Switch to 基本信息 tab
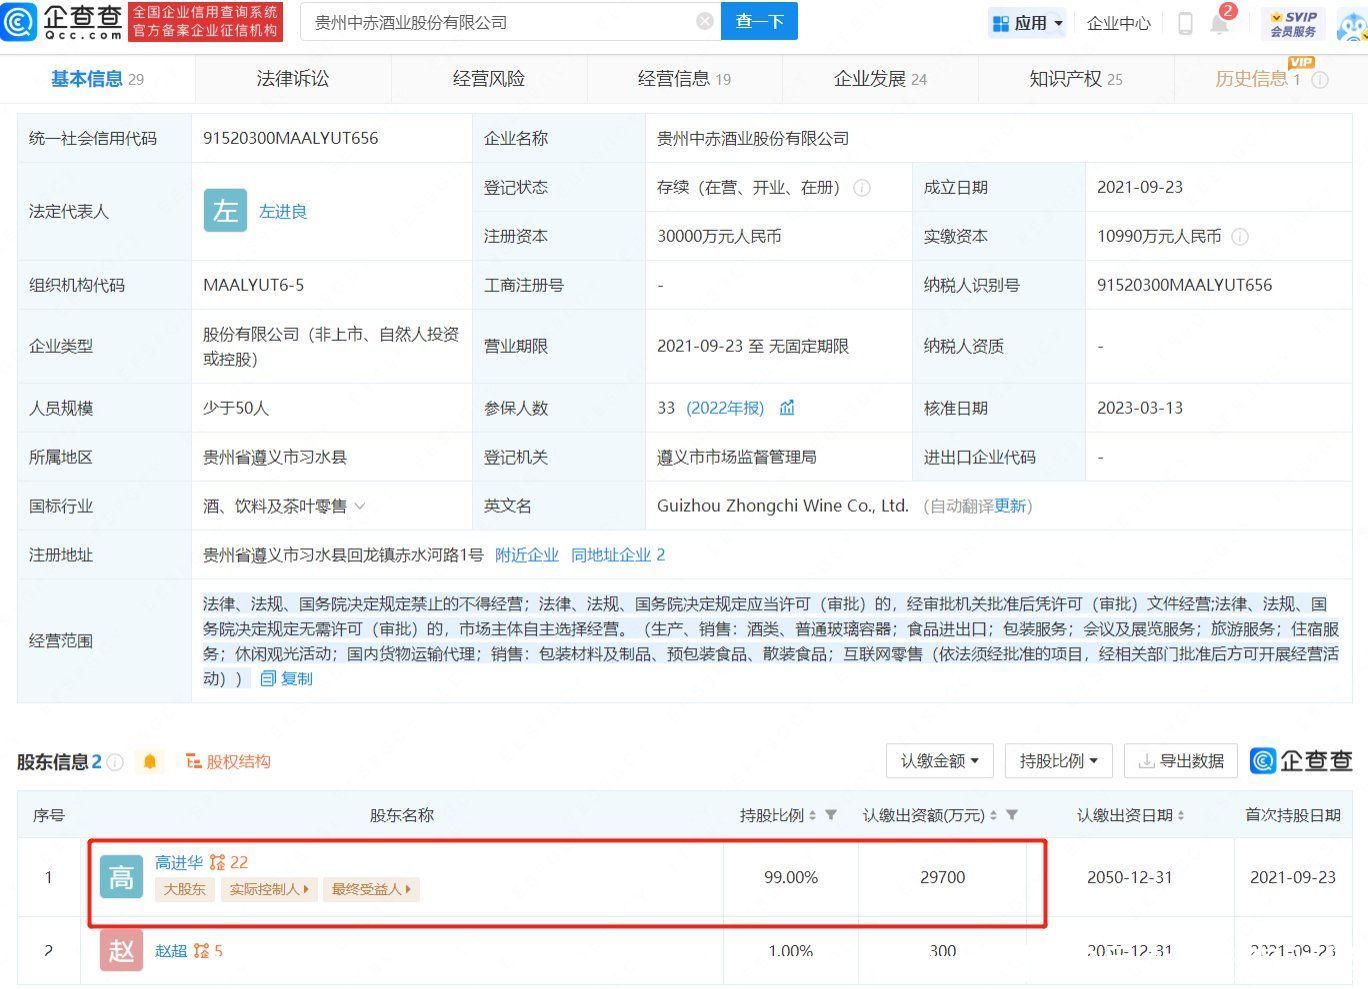Viewport: 1368px width, 989px height. pos(97,79)
